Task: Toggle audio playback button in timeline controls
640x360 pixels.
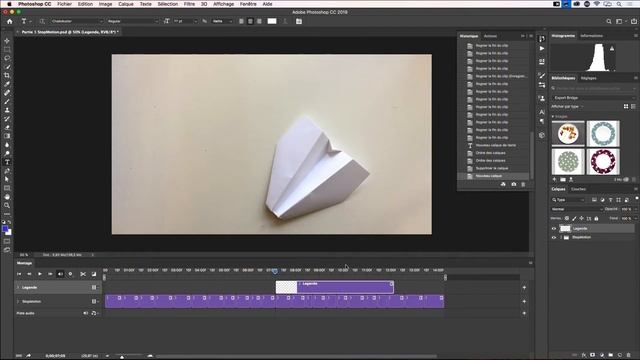Action: pyautogui.click(x=60, y=274)
